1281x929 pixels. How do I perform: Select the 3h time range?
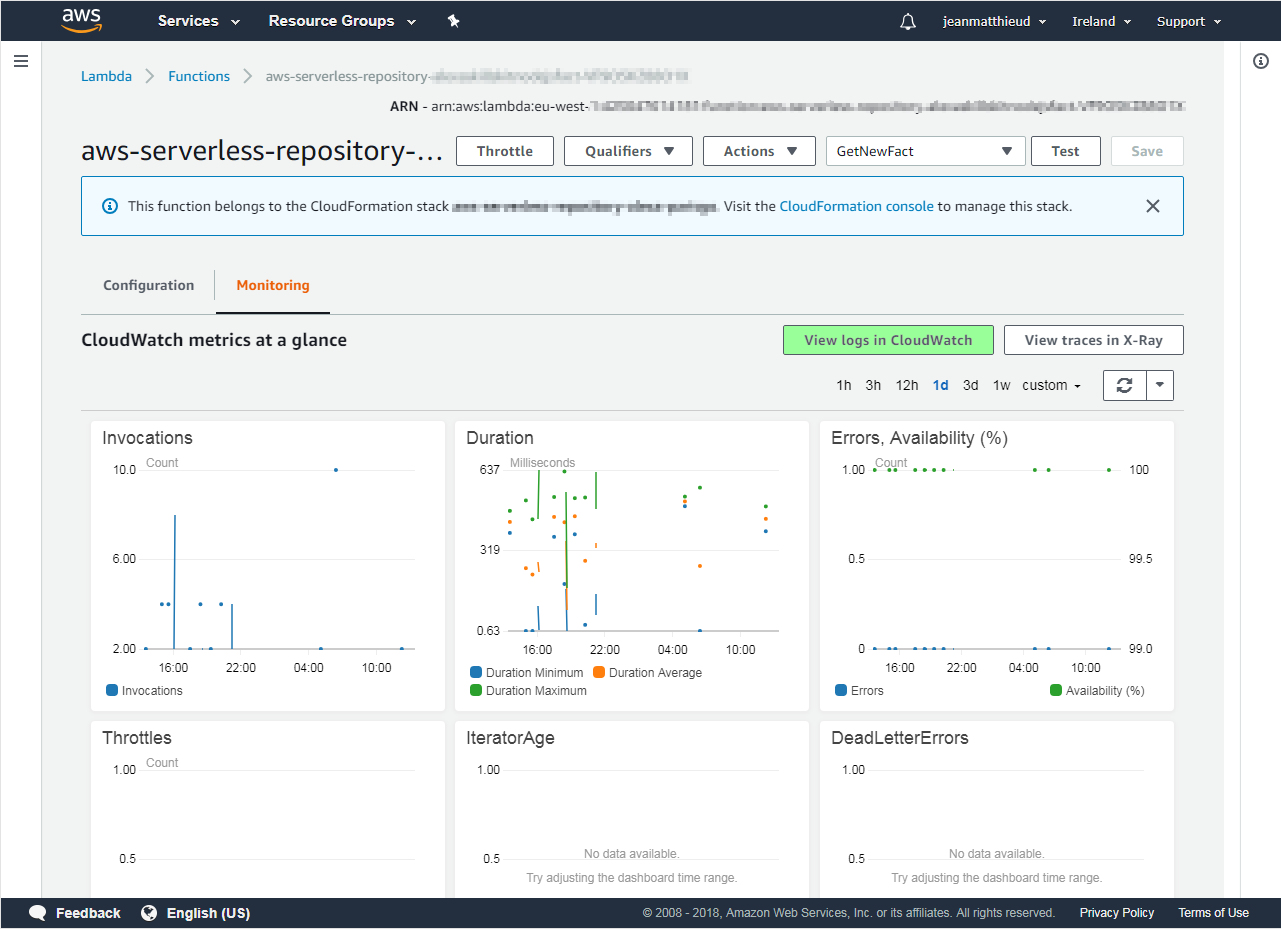(873, 385)
